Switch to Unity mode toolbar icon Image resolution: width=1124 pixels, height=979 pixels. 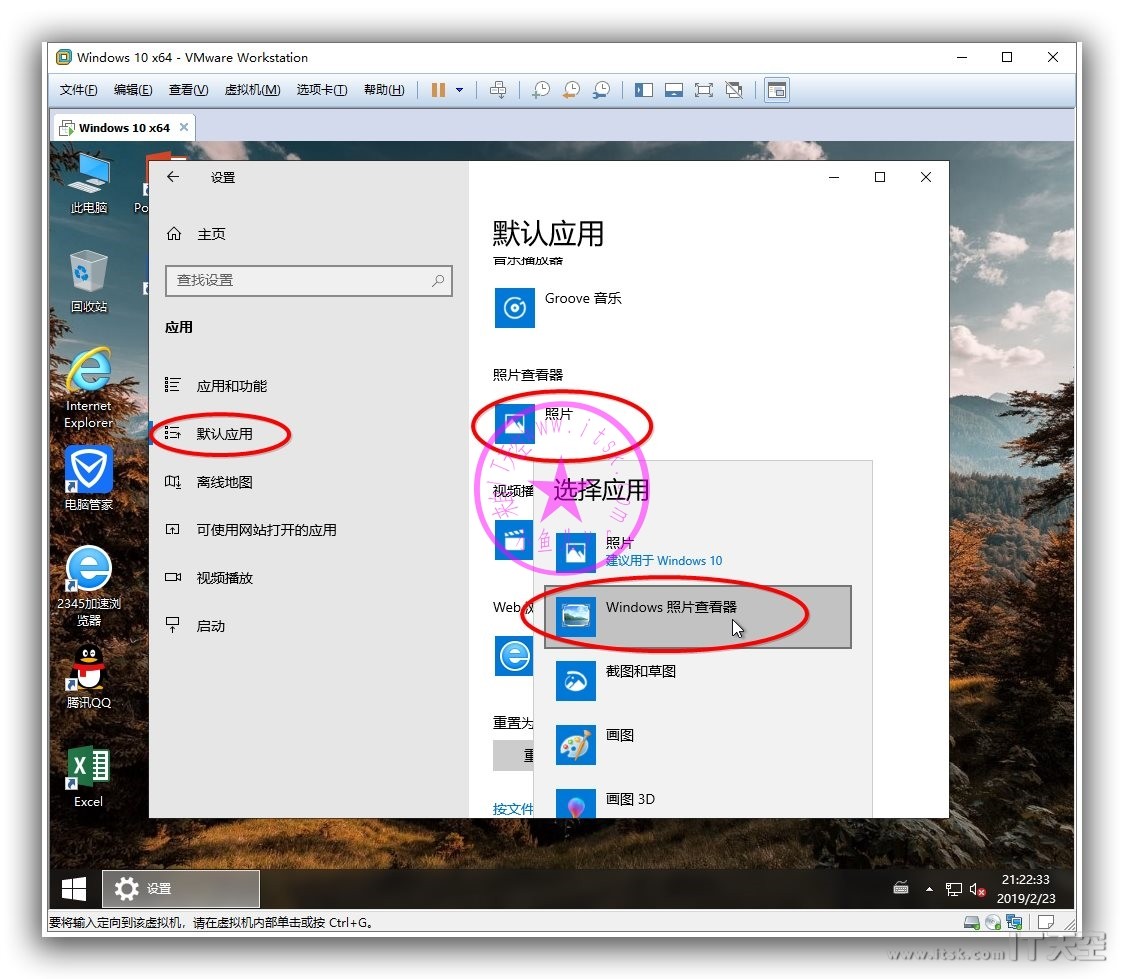point(734,90)
